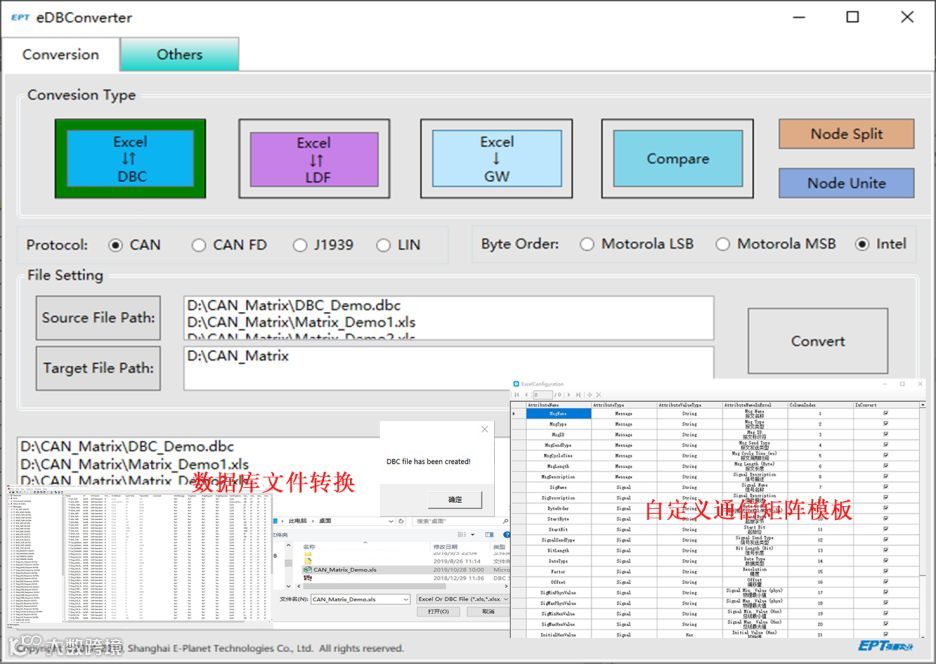Select the LIN protocol radio button

point(383,245)
